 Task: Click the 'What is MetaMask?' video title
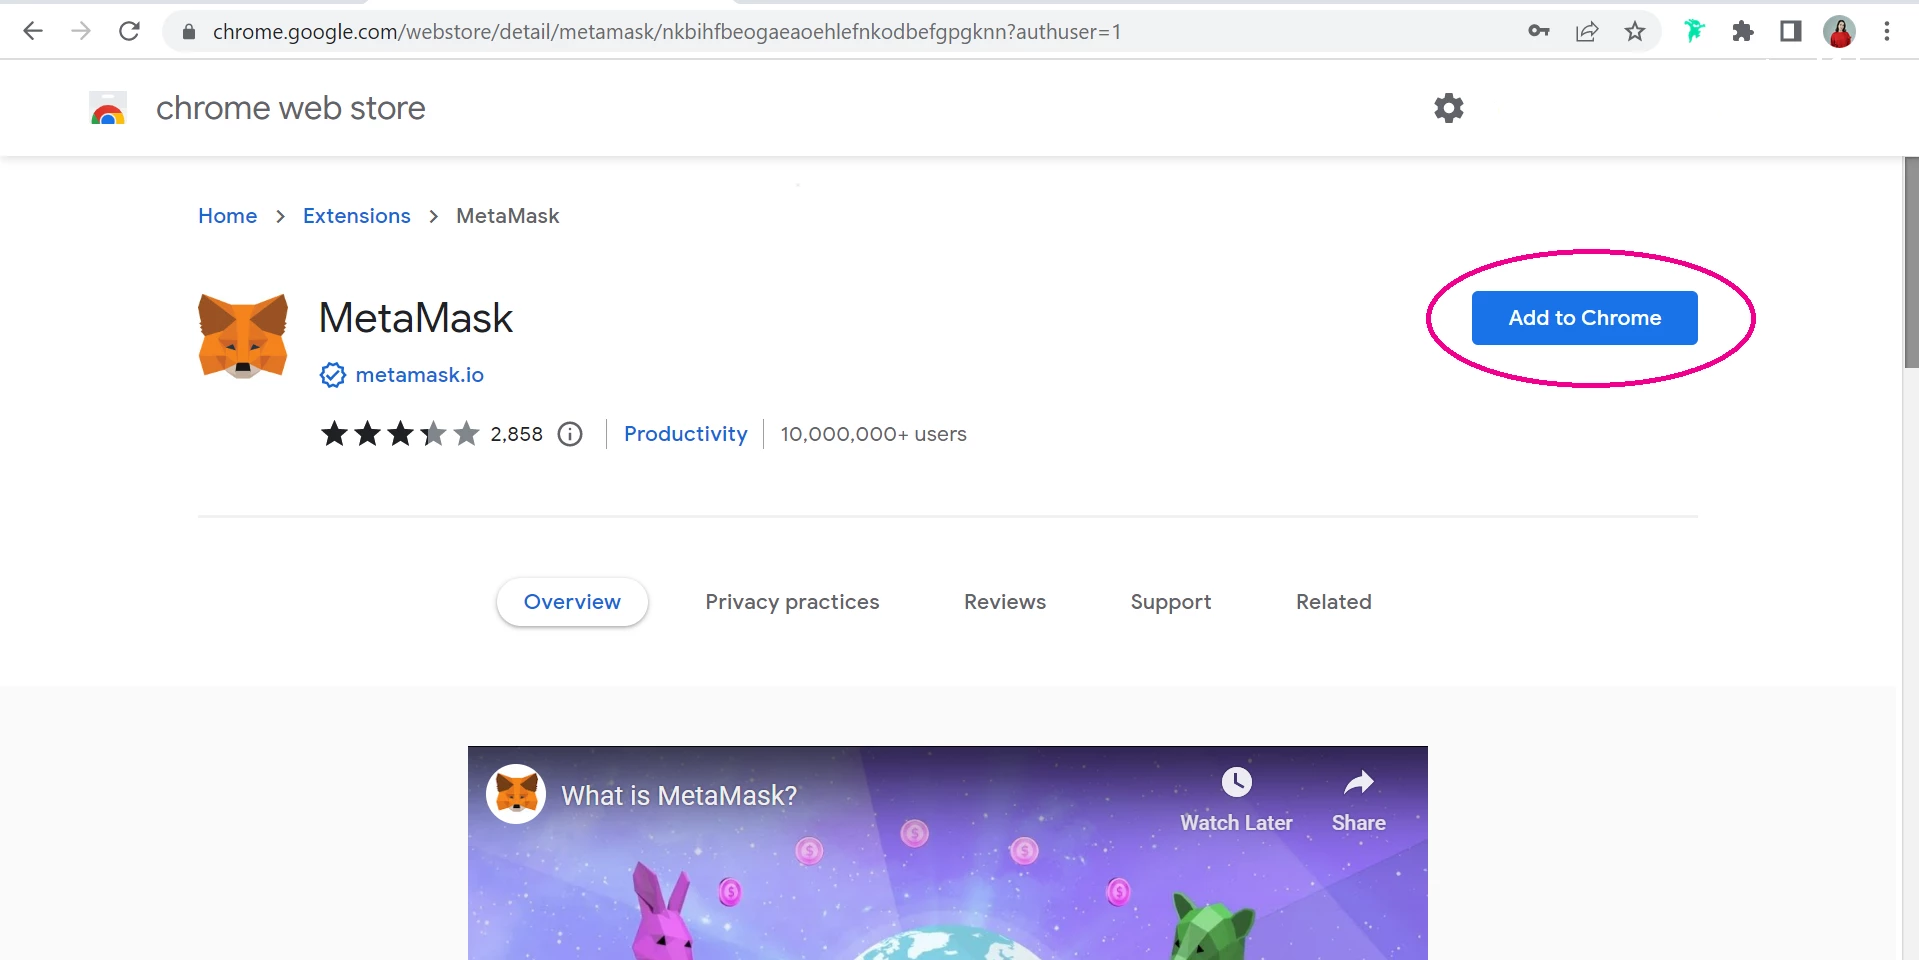(x=679, y=795)
